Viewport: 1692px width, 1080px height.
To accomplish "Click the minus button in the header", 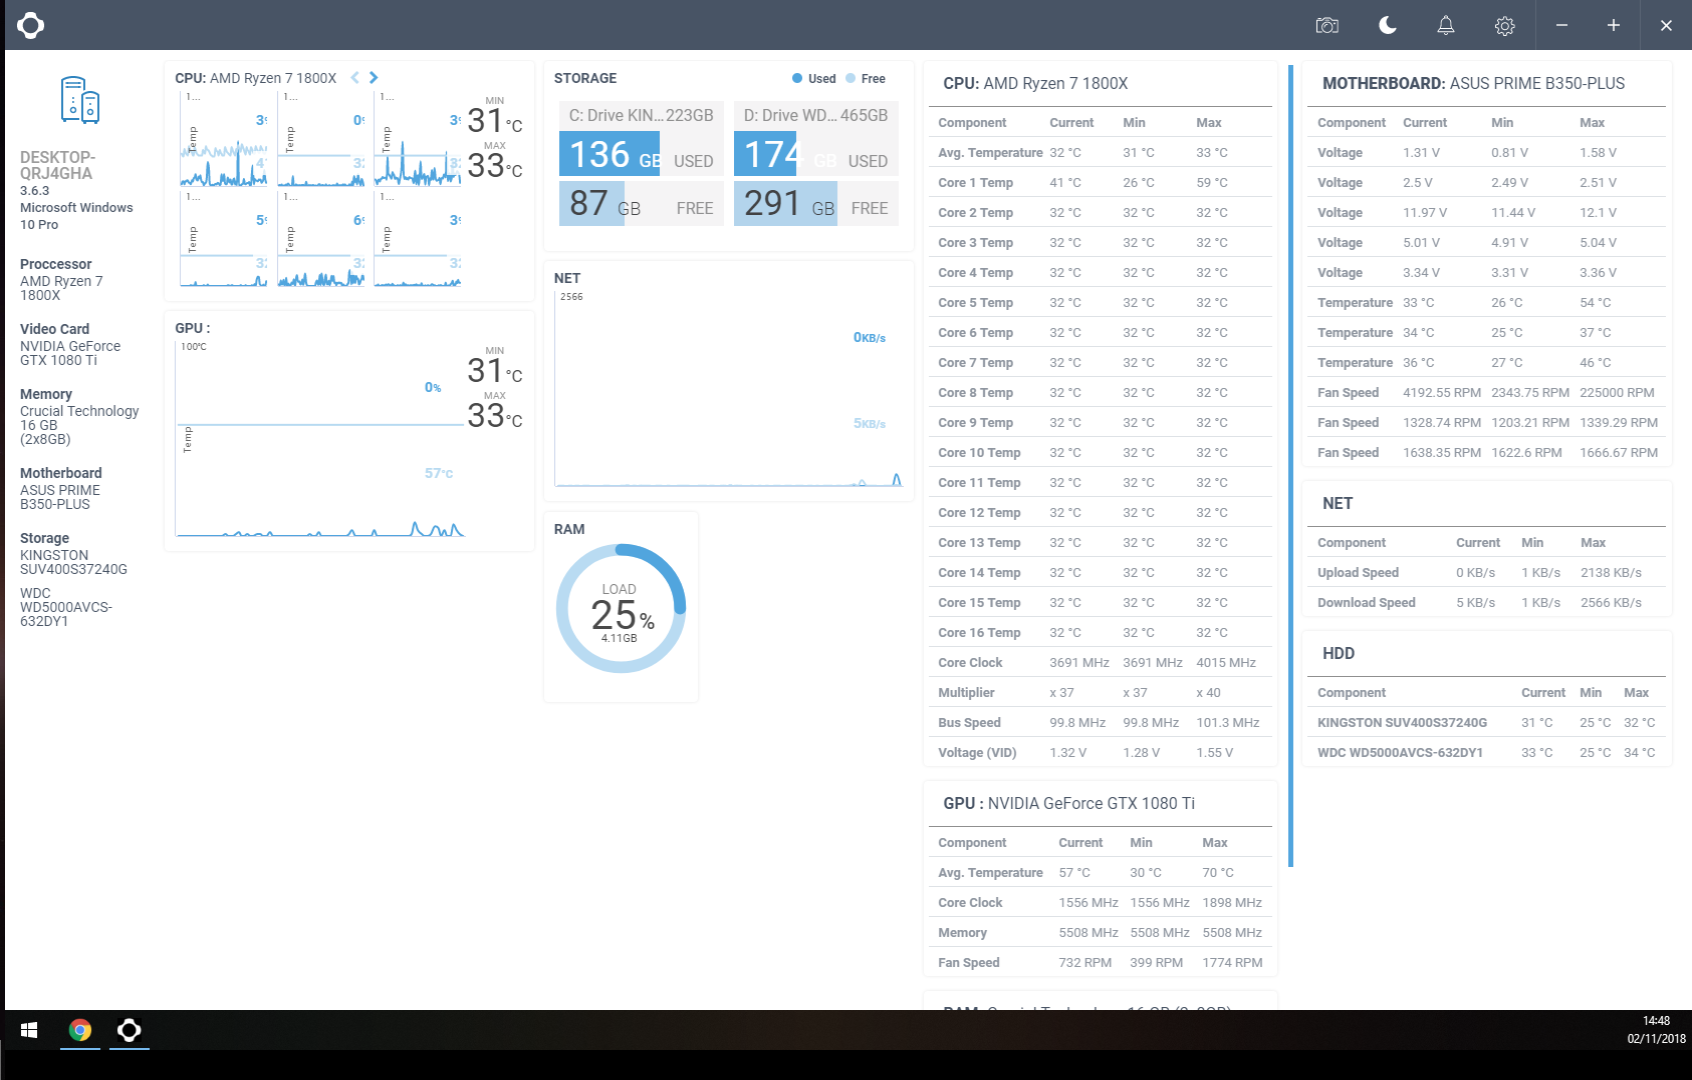I will pyautogui.click(x=1562, y=25).
